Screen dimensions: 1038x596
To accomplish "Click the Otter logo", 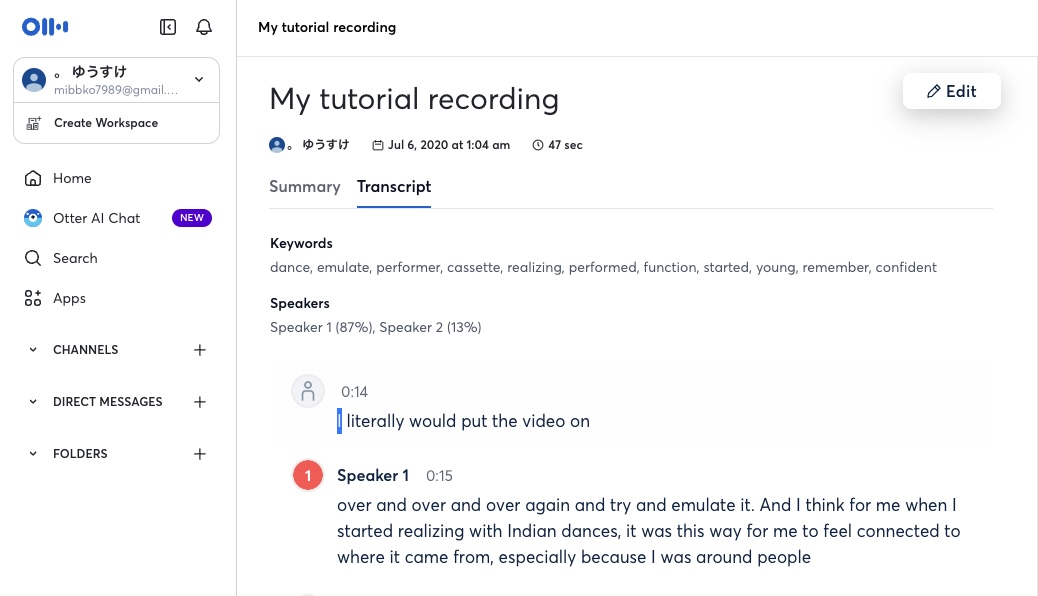I will pos(45,26).
